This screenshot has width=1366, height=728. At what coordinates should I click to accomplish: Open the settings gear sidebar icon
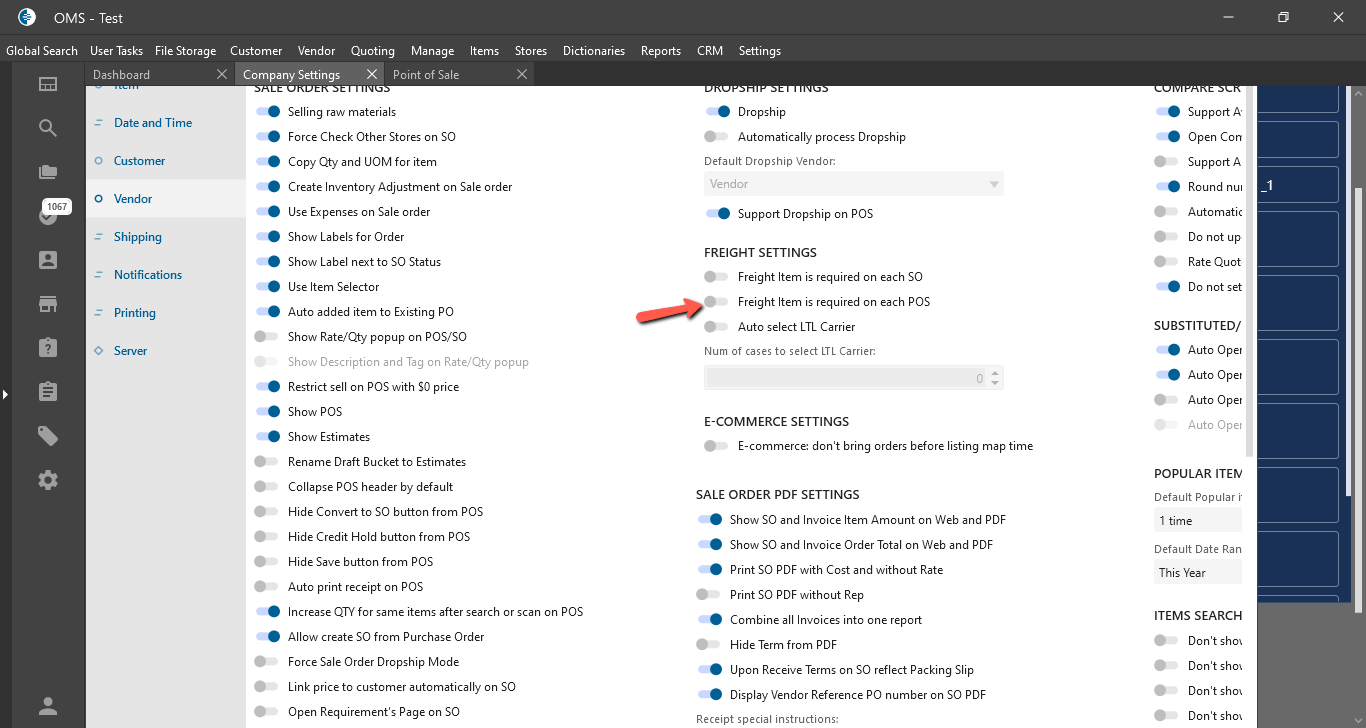click(48, 480)
